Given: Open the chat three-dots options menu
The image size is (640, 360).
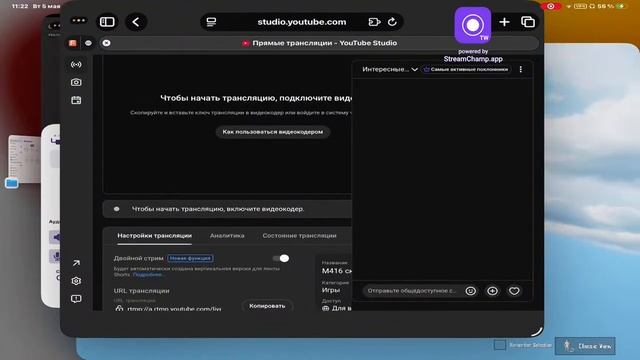Looking at the screenshot, I should point(520,69).
